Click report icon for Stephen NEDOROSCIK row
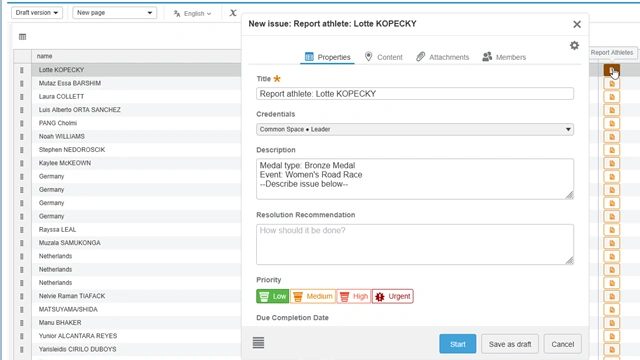This screenshot has height=360, width=640. pyautogui.click(x=611, y=150)
